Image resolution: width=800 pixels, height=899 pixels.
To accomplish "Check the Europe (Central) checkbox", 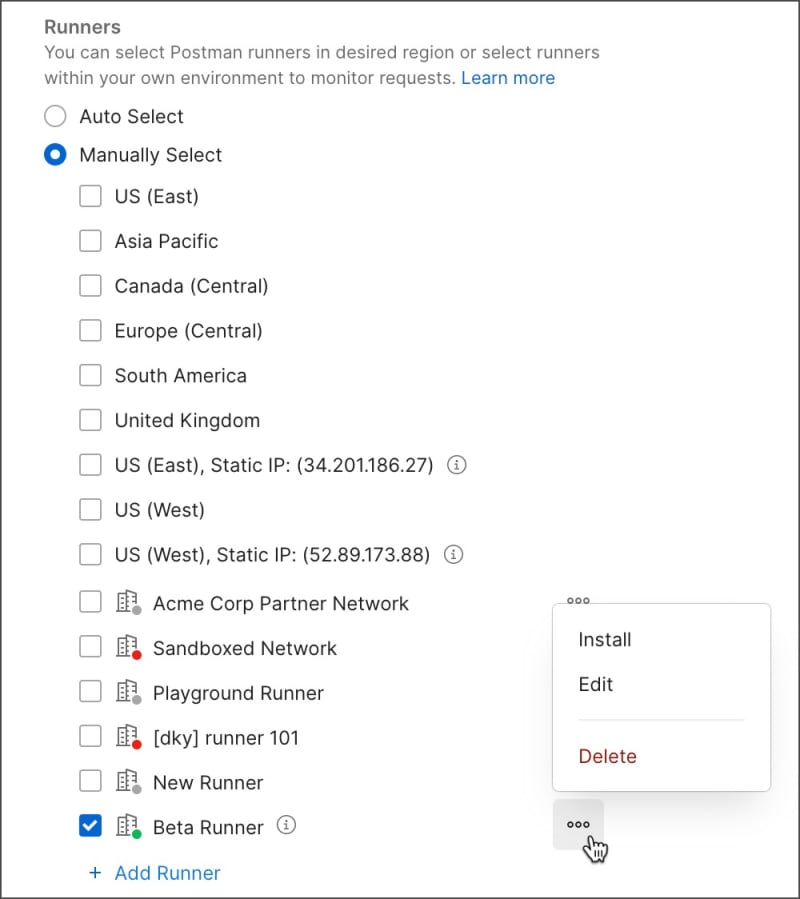I will point(90,331).
